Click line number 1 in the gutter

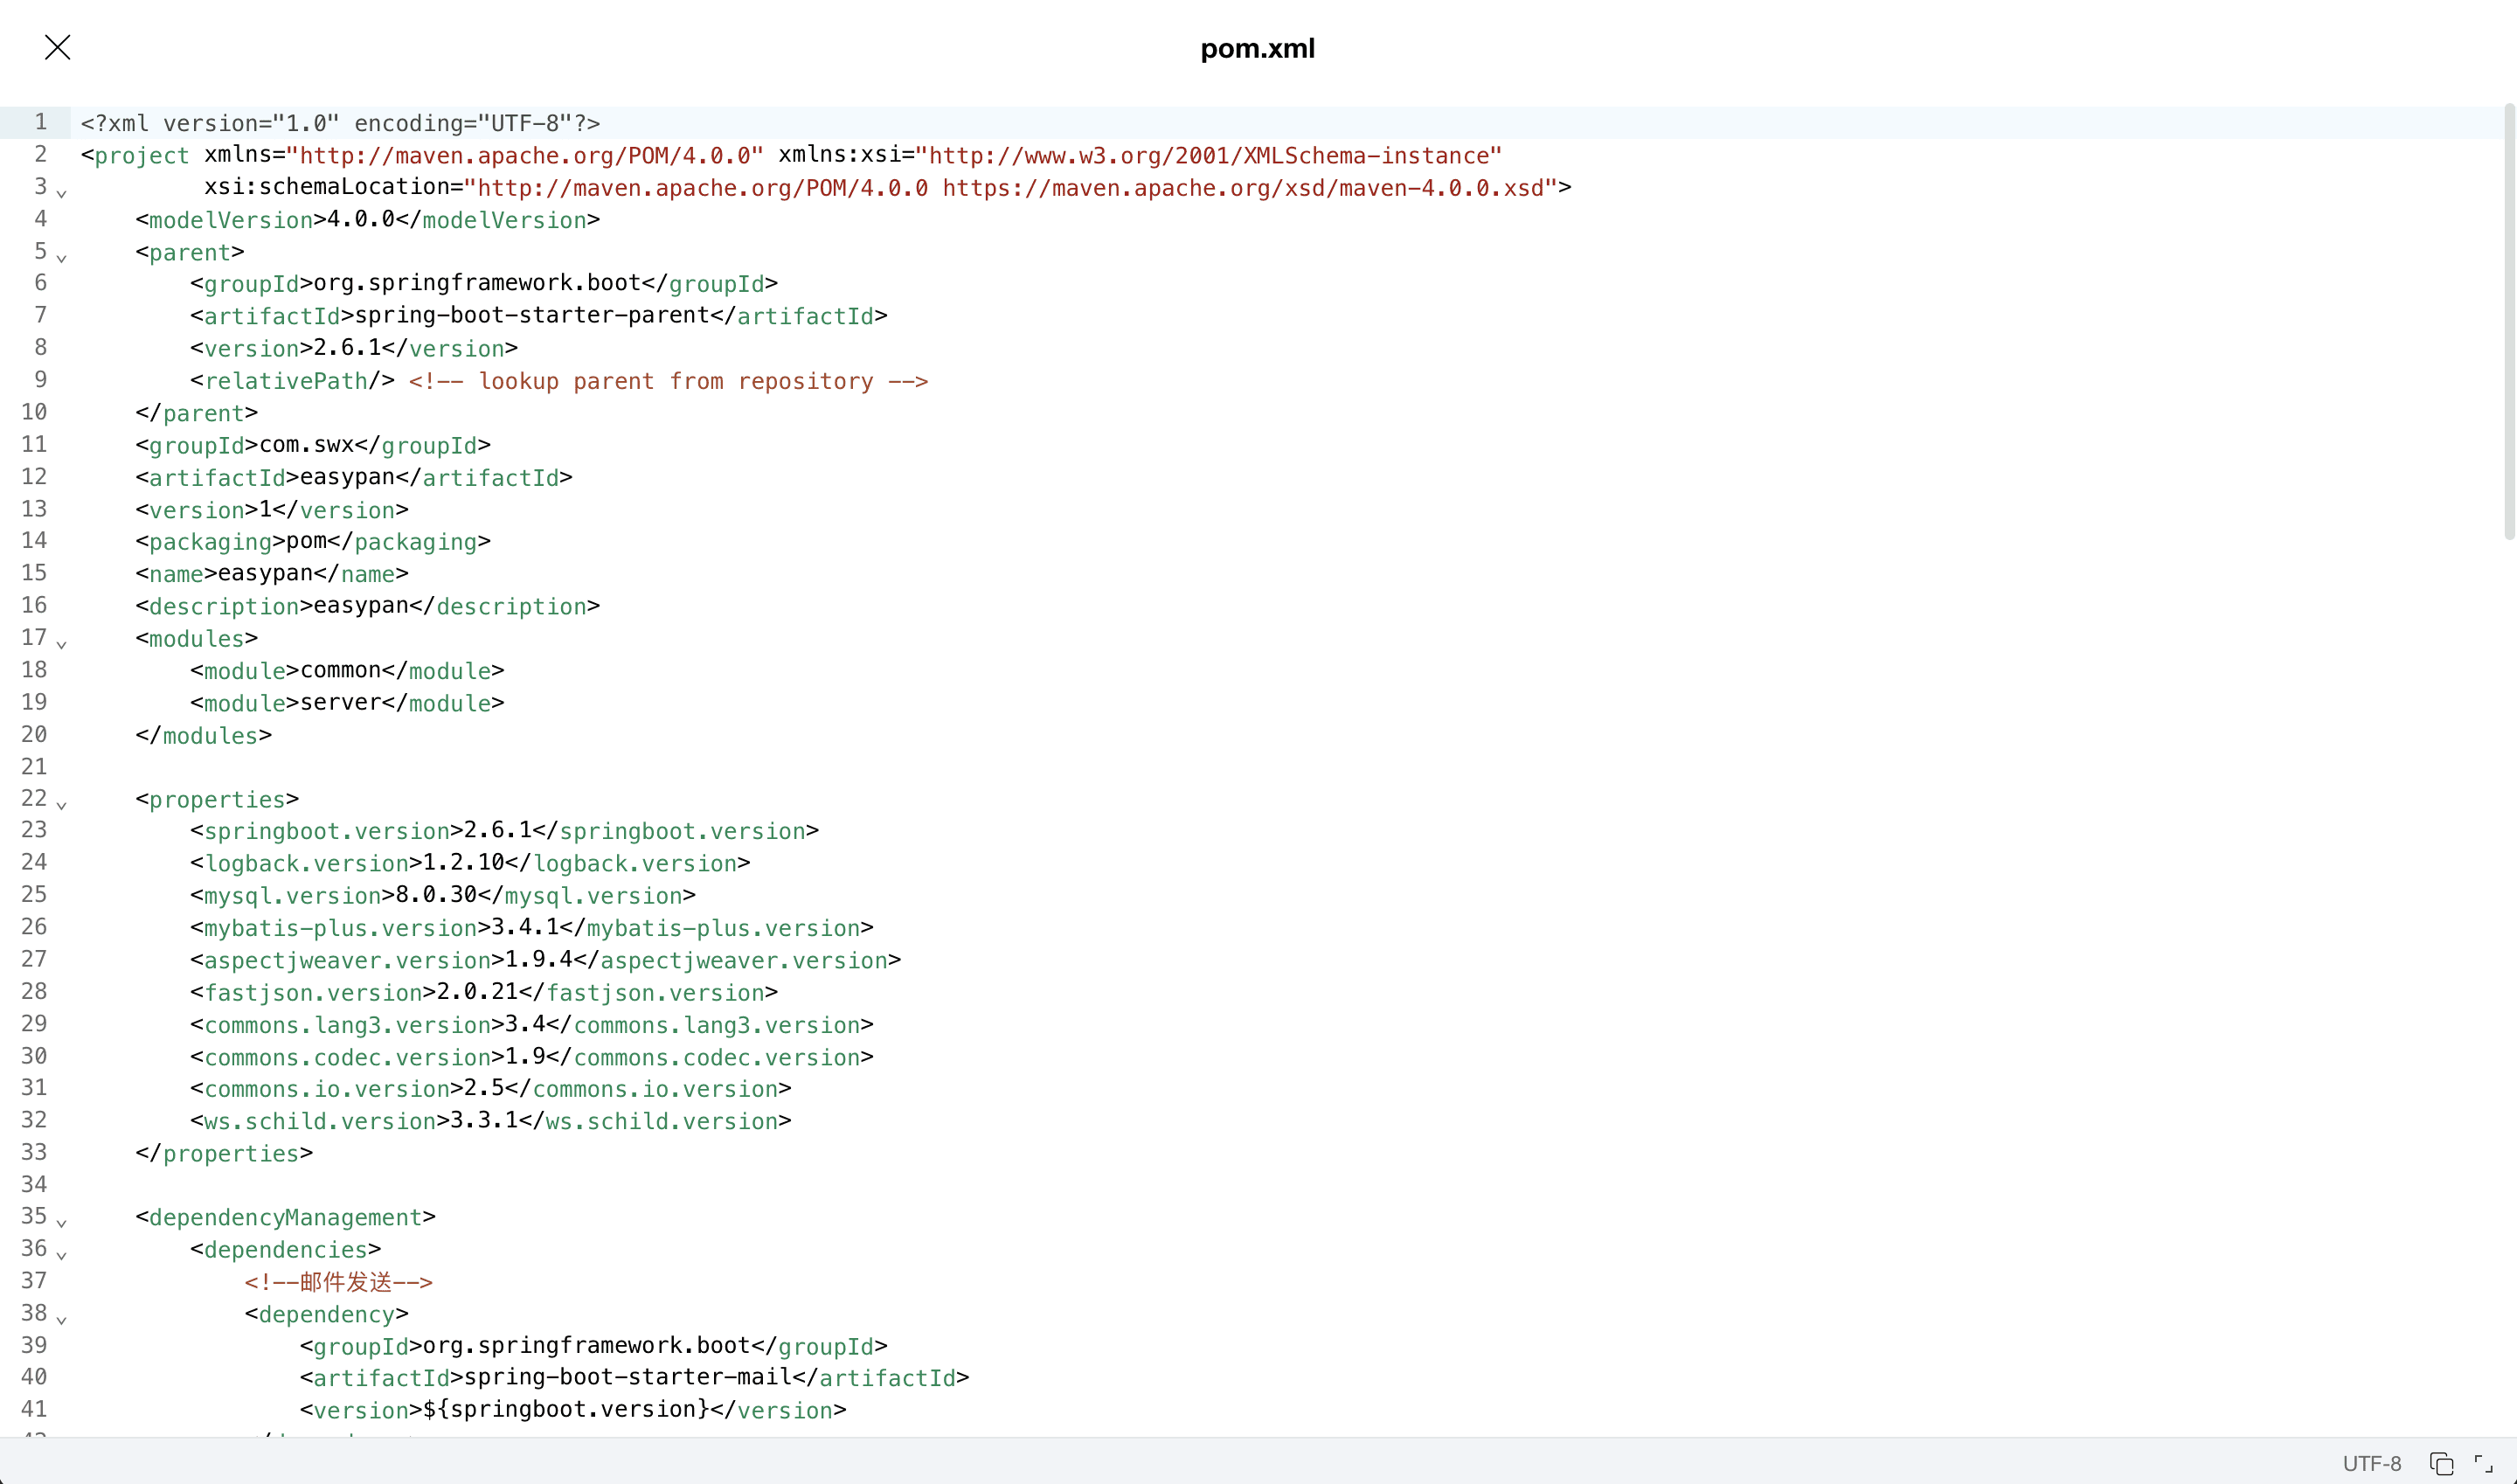(x=40, y=122)
